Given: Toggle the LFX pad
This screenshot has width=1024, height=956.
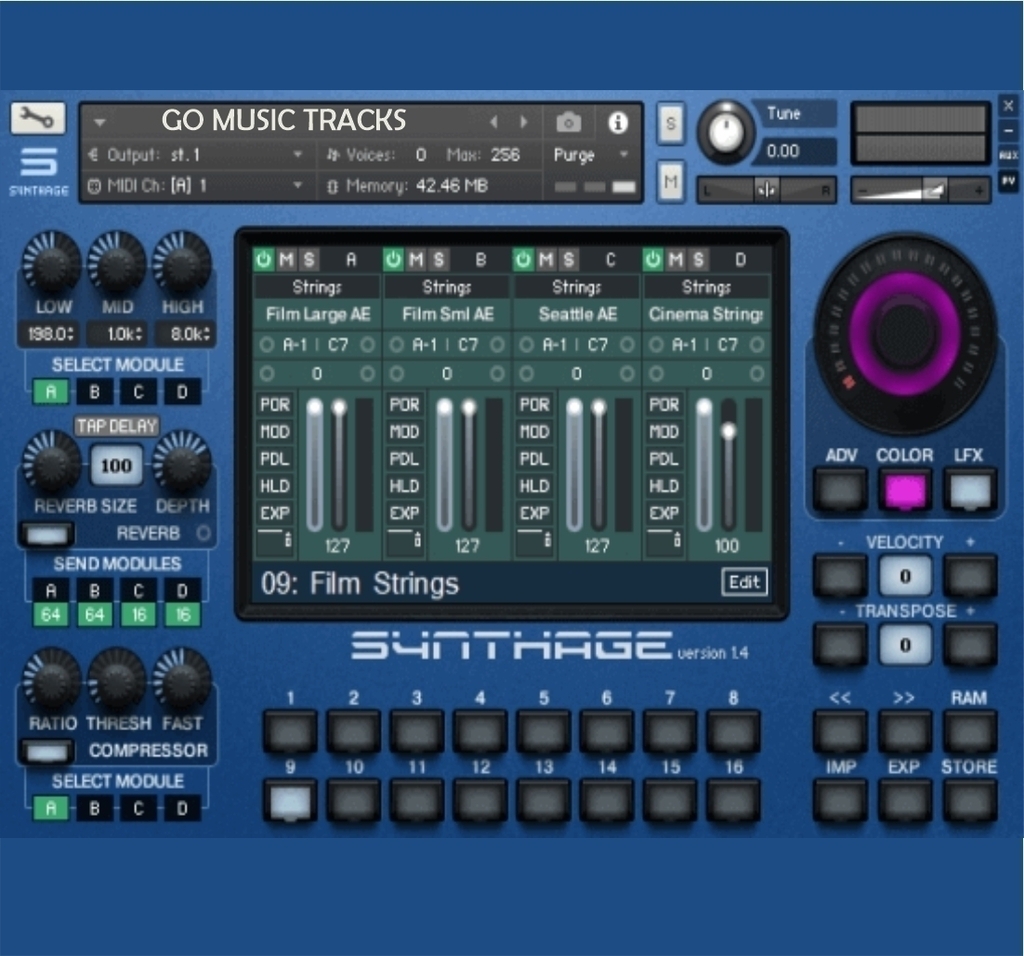Looking at the screenshot, I should [970, 490].
